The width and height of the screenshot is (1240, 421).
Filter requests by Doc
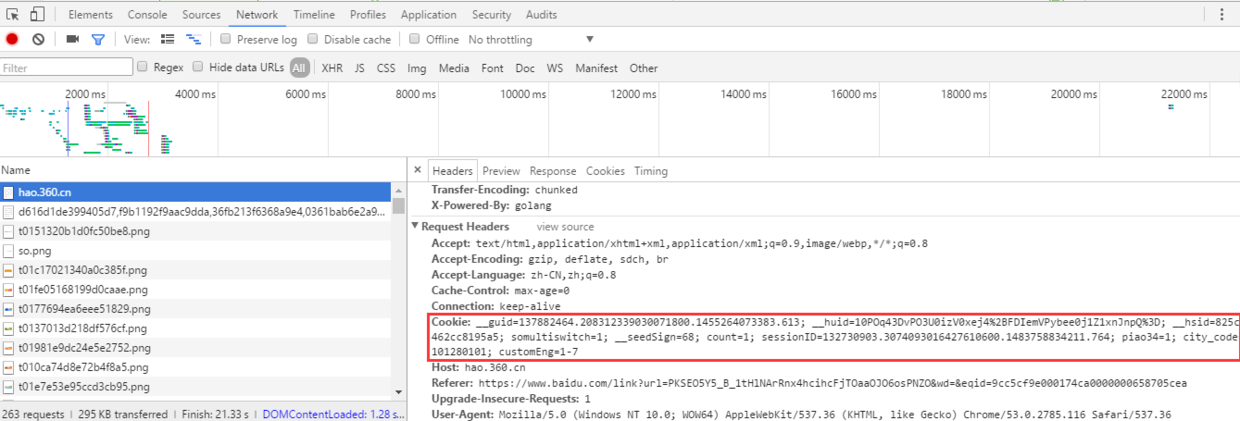point(525,68)
